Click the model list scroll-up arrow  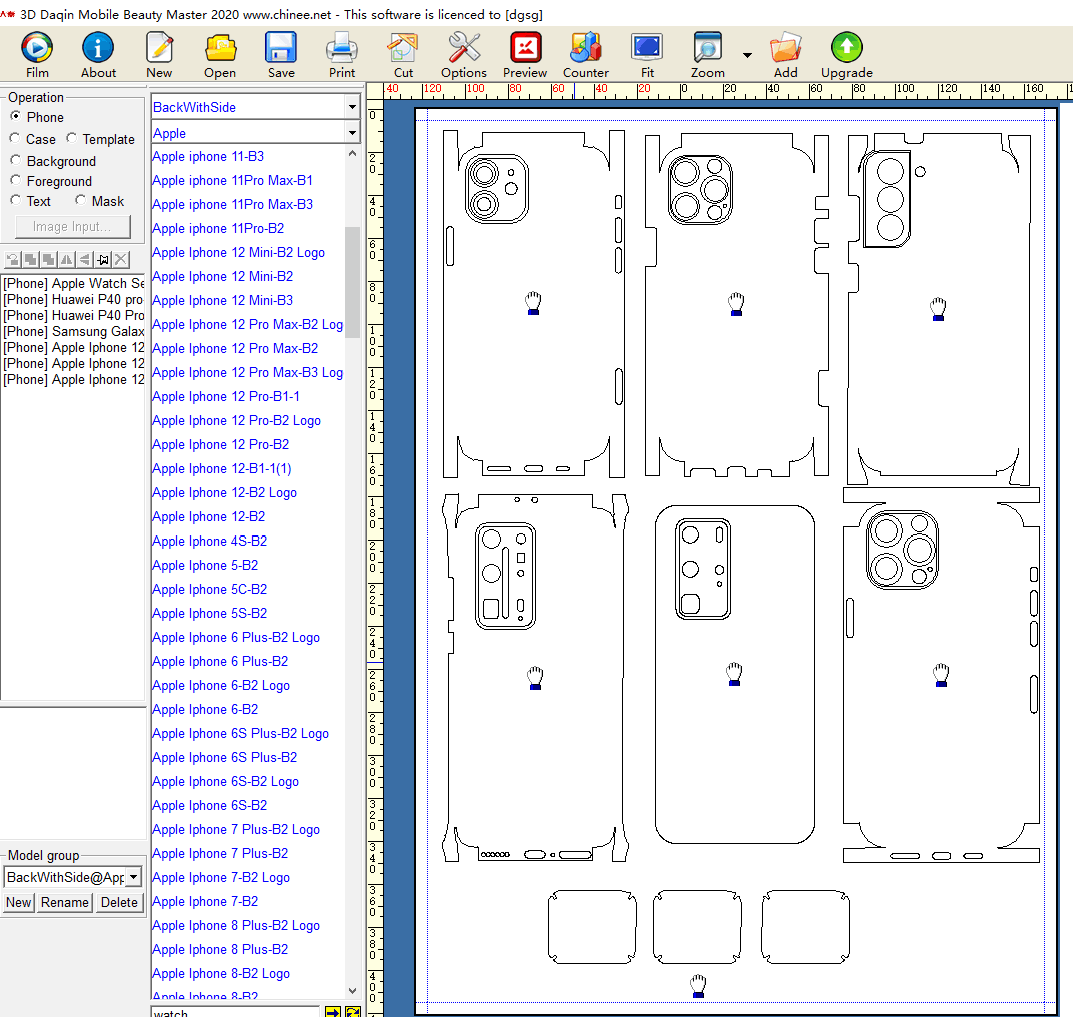point(352,153)
